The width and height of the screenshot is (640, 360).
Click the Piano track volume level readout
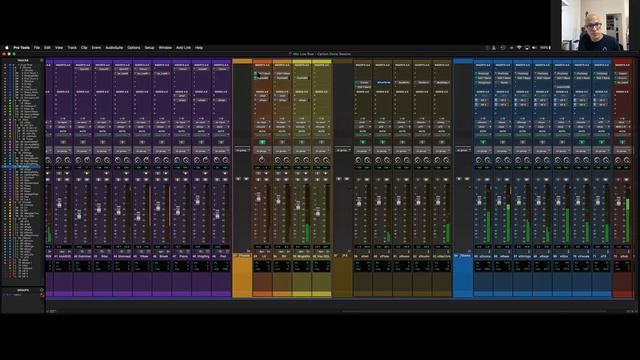182,247
